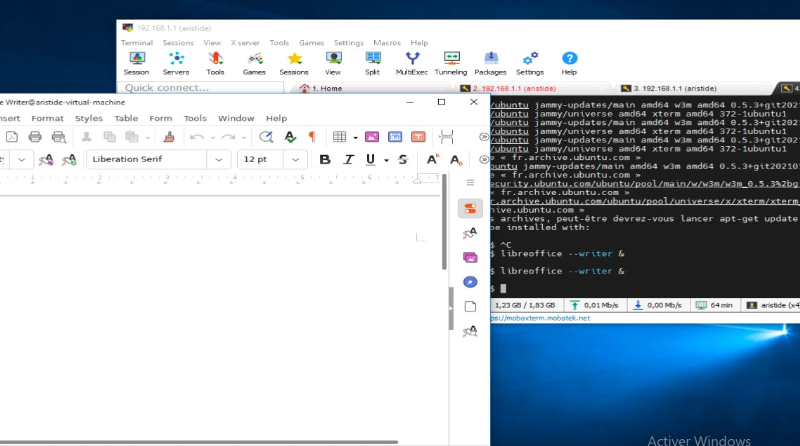800x446 pixels.
Task: Click the Insert Page Break icon
Action: click(x=446, y=137)
